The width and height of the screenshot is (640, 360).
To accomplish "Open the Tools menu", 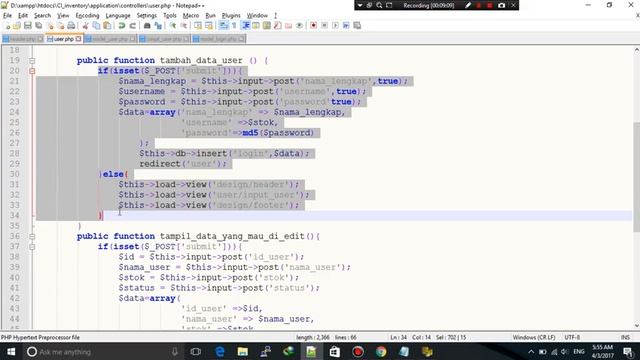I will click(170, 16).
